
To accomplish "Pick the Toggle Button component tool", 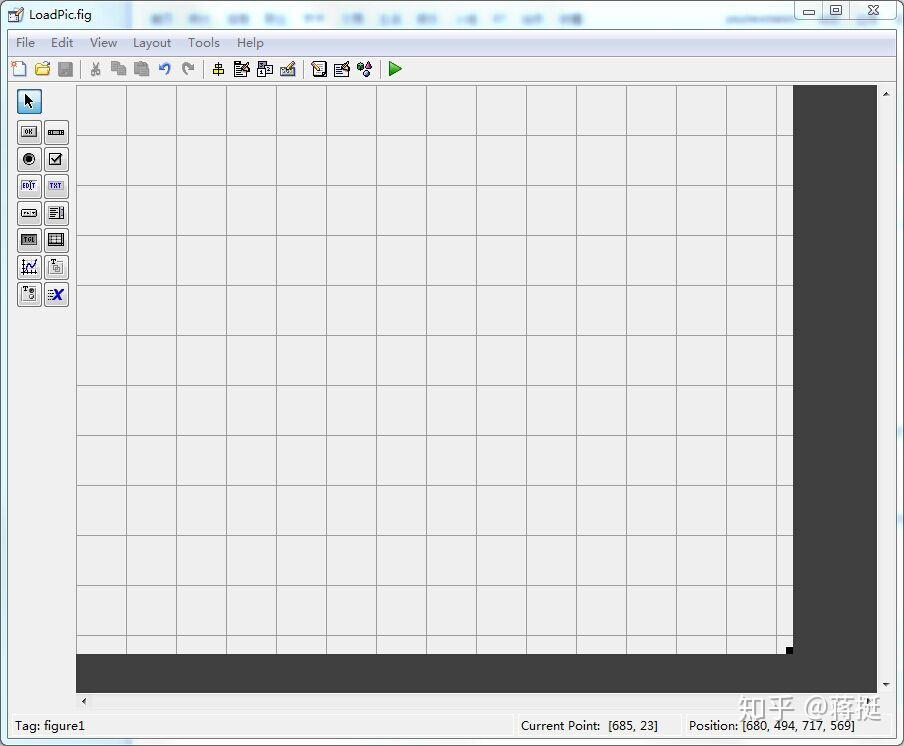I will tap(28, 240).
